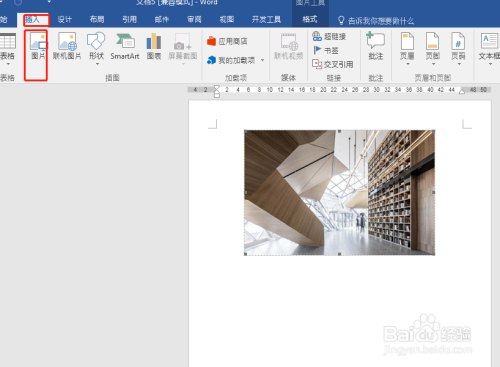Open 联机图片 online pictures tool
500x367 pixels.
click(67, 46)
